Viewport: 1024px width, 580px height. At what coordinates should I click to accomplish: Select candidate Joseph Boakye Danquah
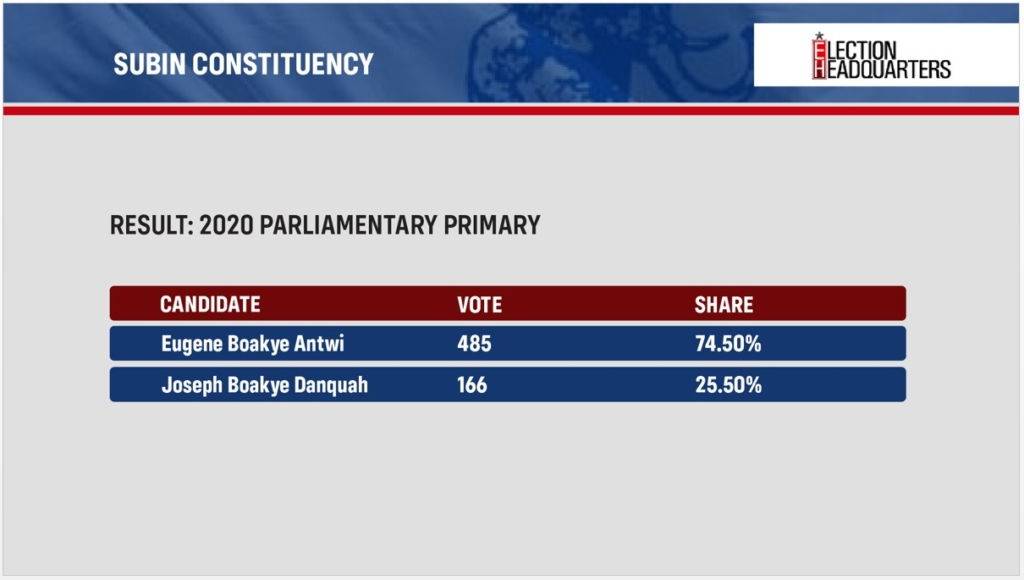click(x=264, y=385)
